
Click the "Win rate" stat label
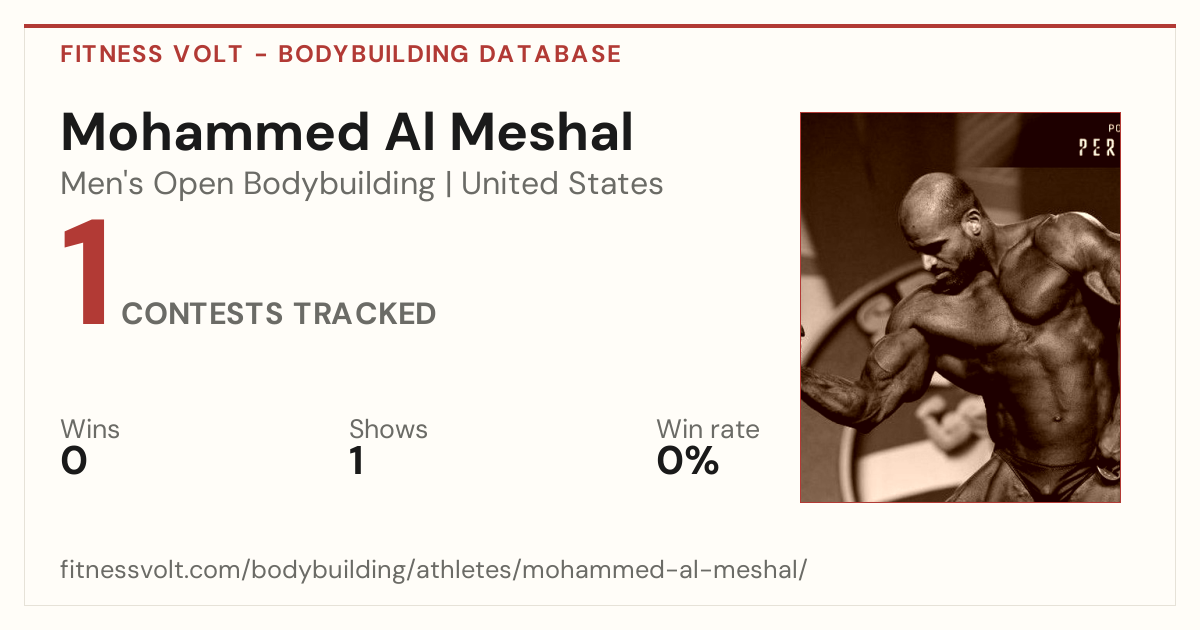click(x=708, y=429)
